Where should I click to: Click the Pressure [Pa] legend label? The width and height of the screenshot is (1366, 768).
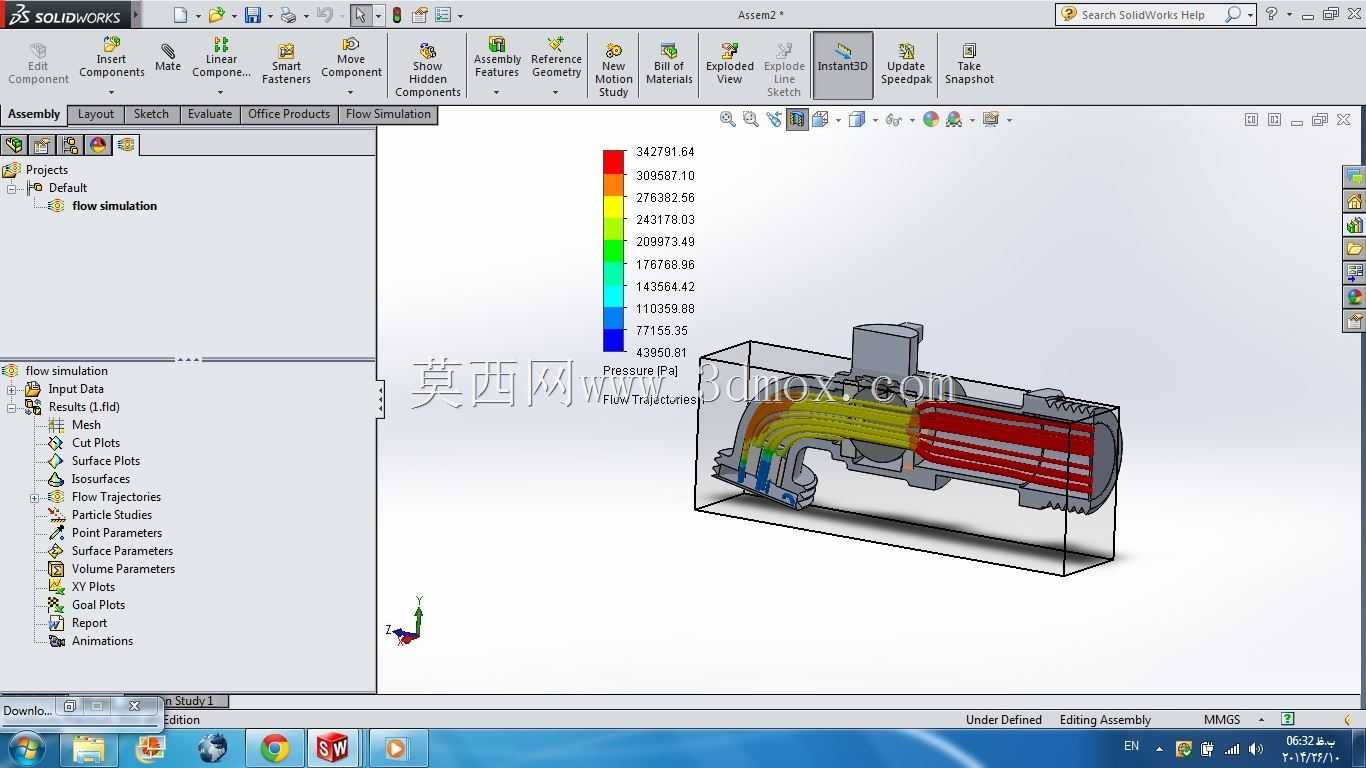click(x=640, y=371)
